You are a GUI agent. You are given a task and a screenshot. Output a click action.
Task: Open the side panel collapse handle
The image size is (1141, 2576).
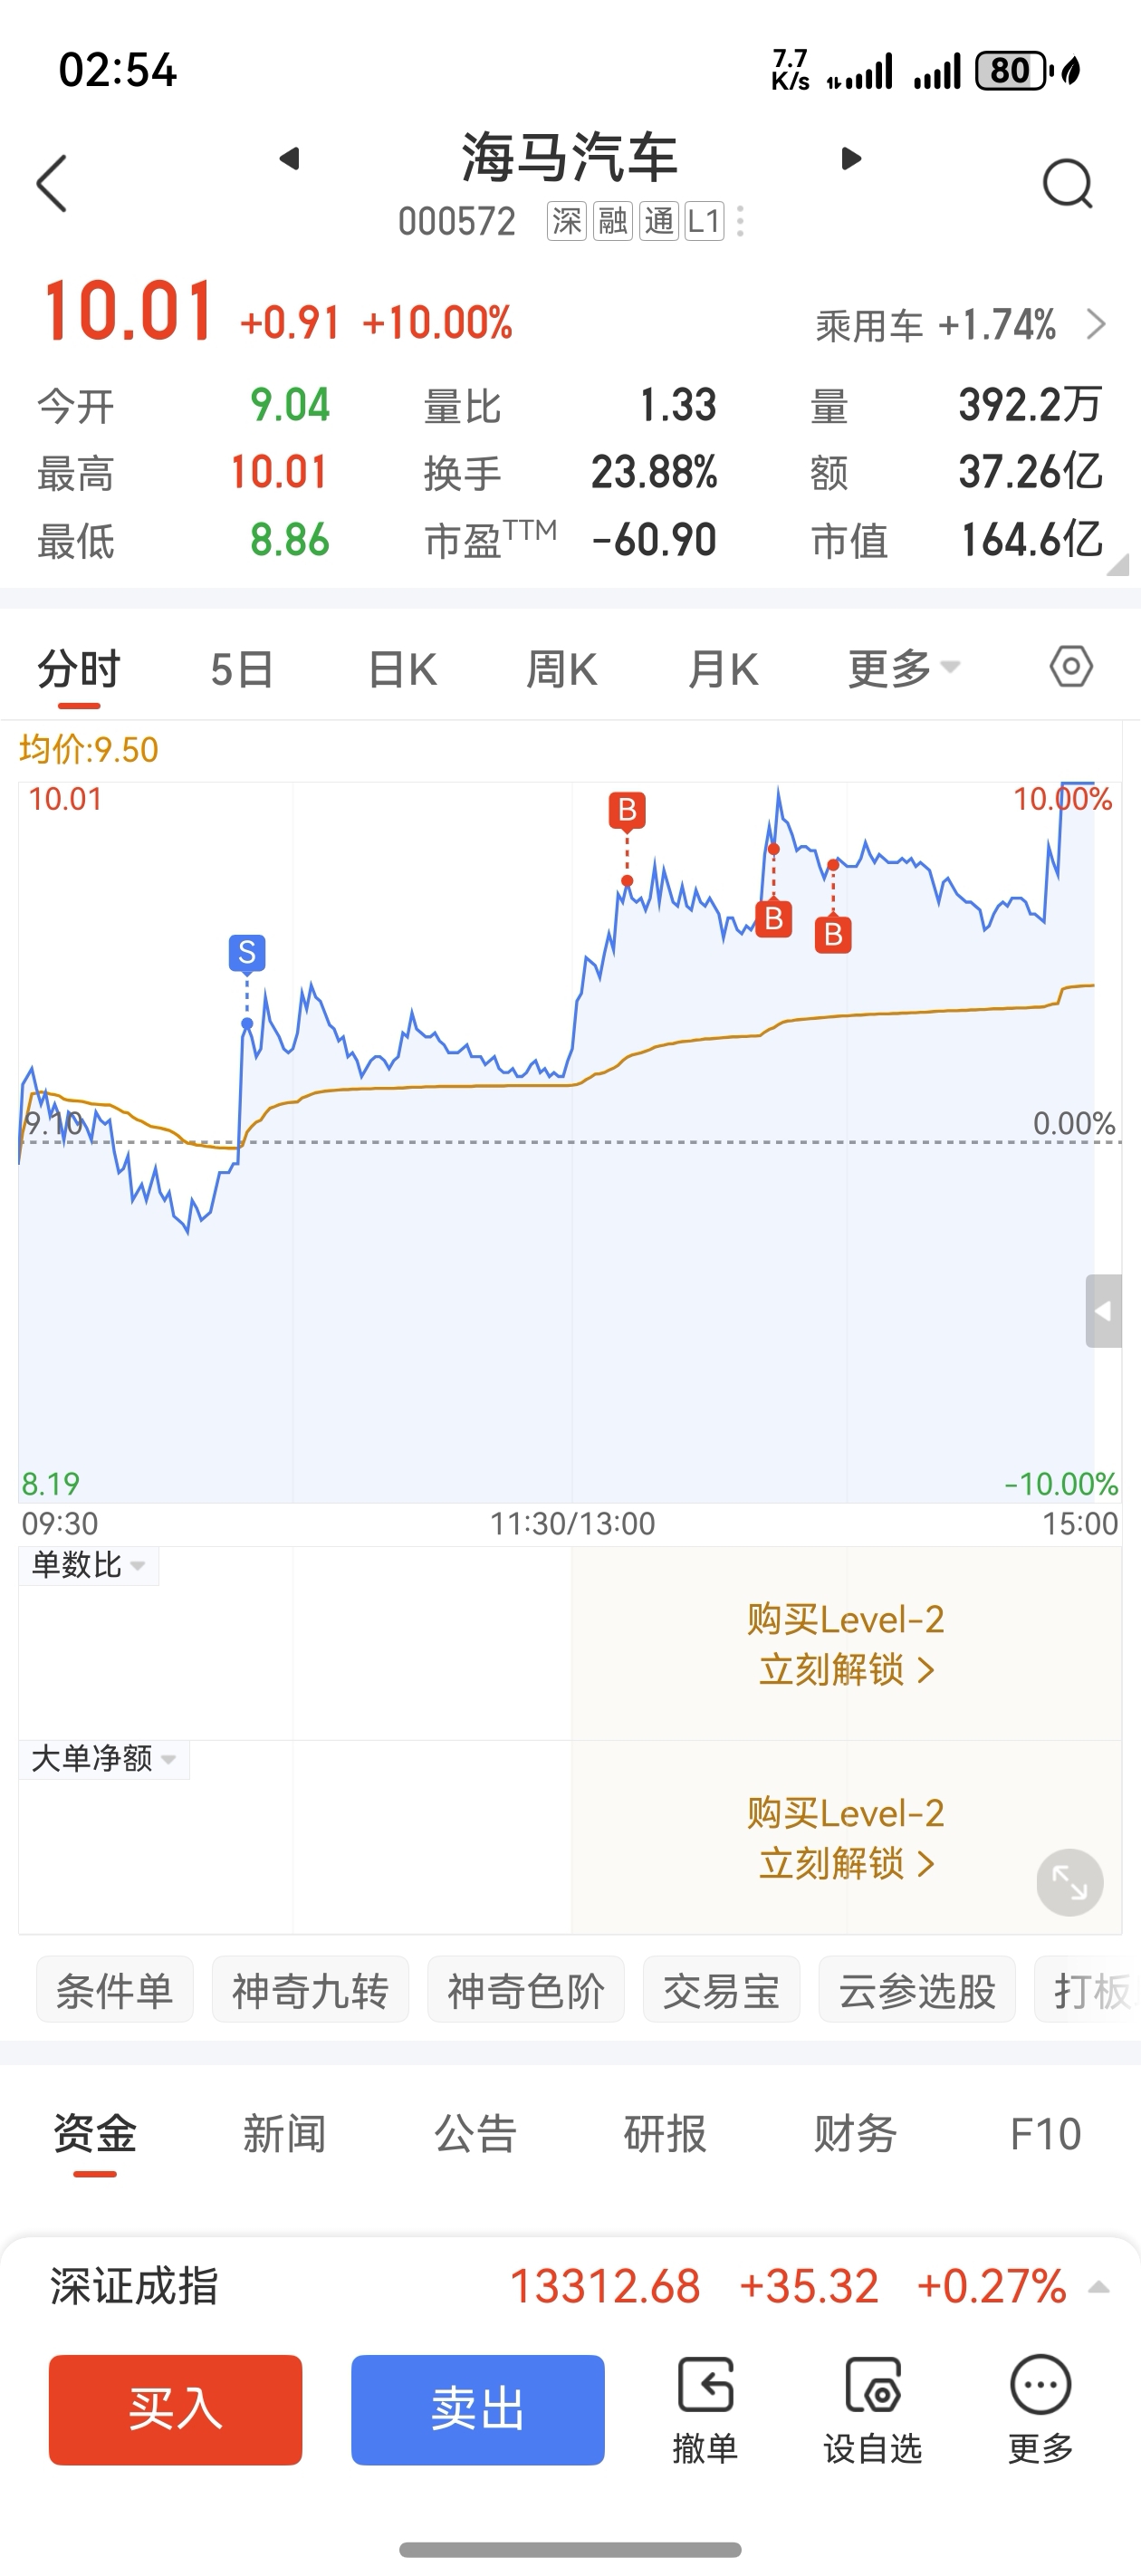pyautogui.click(x=1103, y=1310)
